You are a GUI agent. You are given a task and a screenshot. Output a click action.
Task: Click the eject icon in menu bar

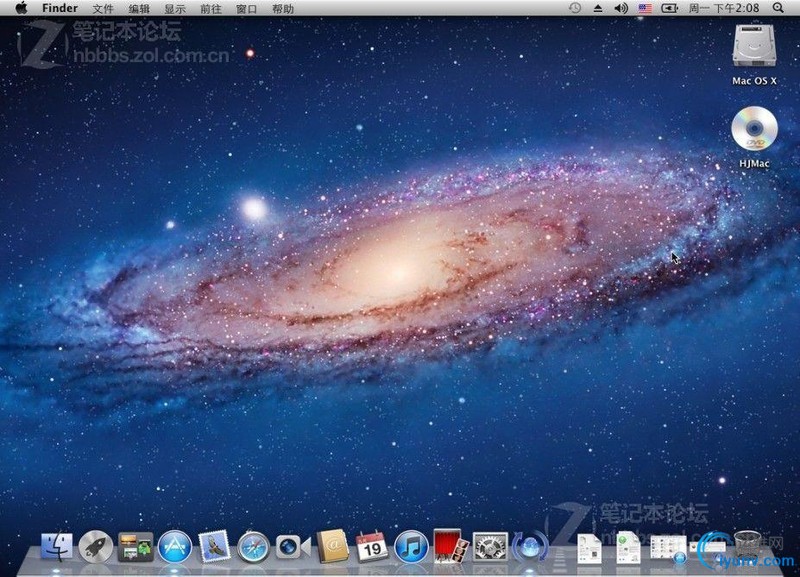coord(598,8)
